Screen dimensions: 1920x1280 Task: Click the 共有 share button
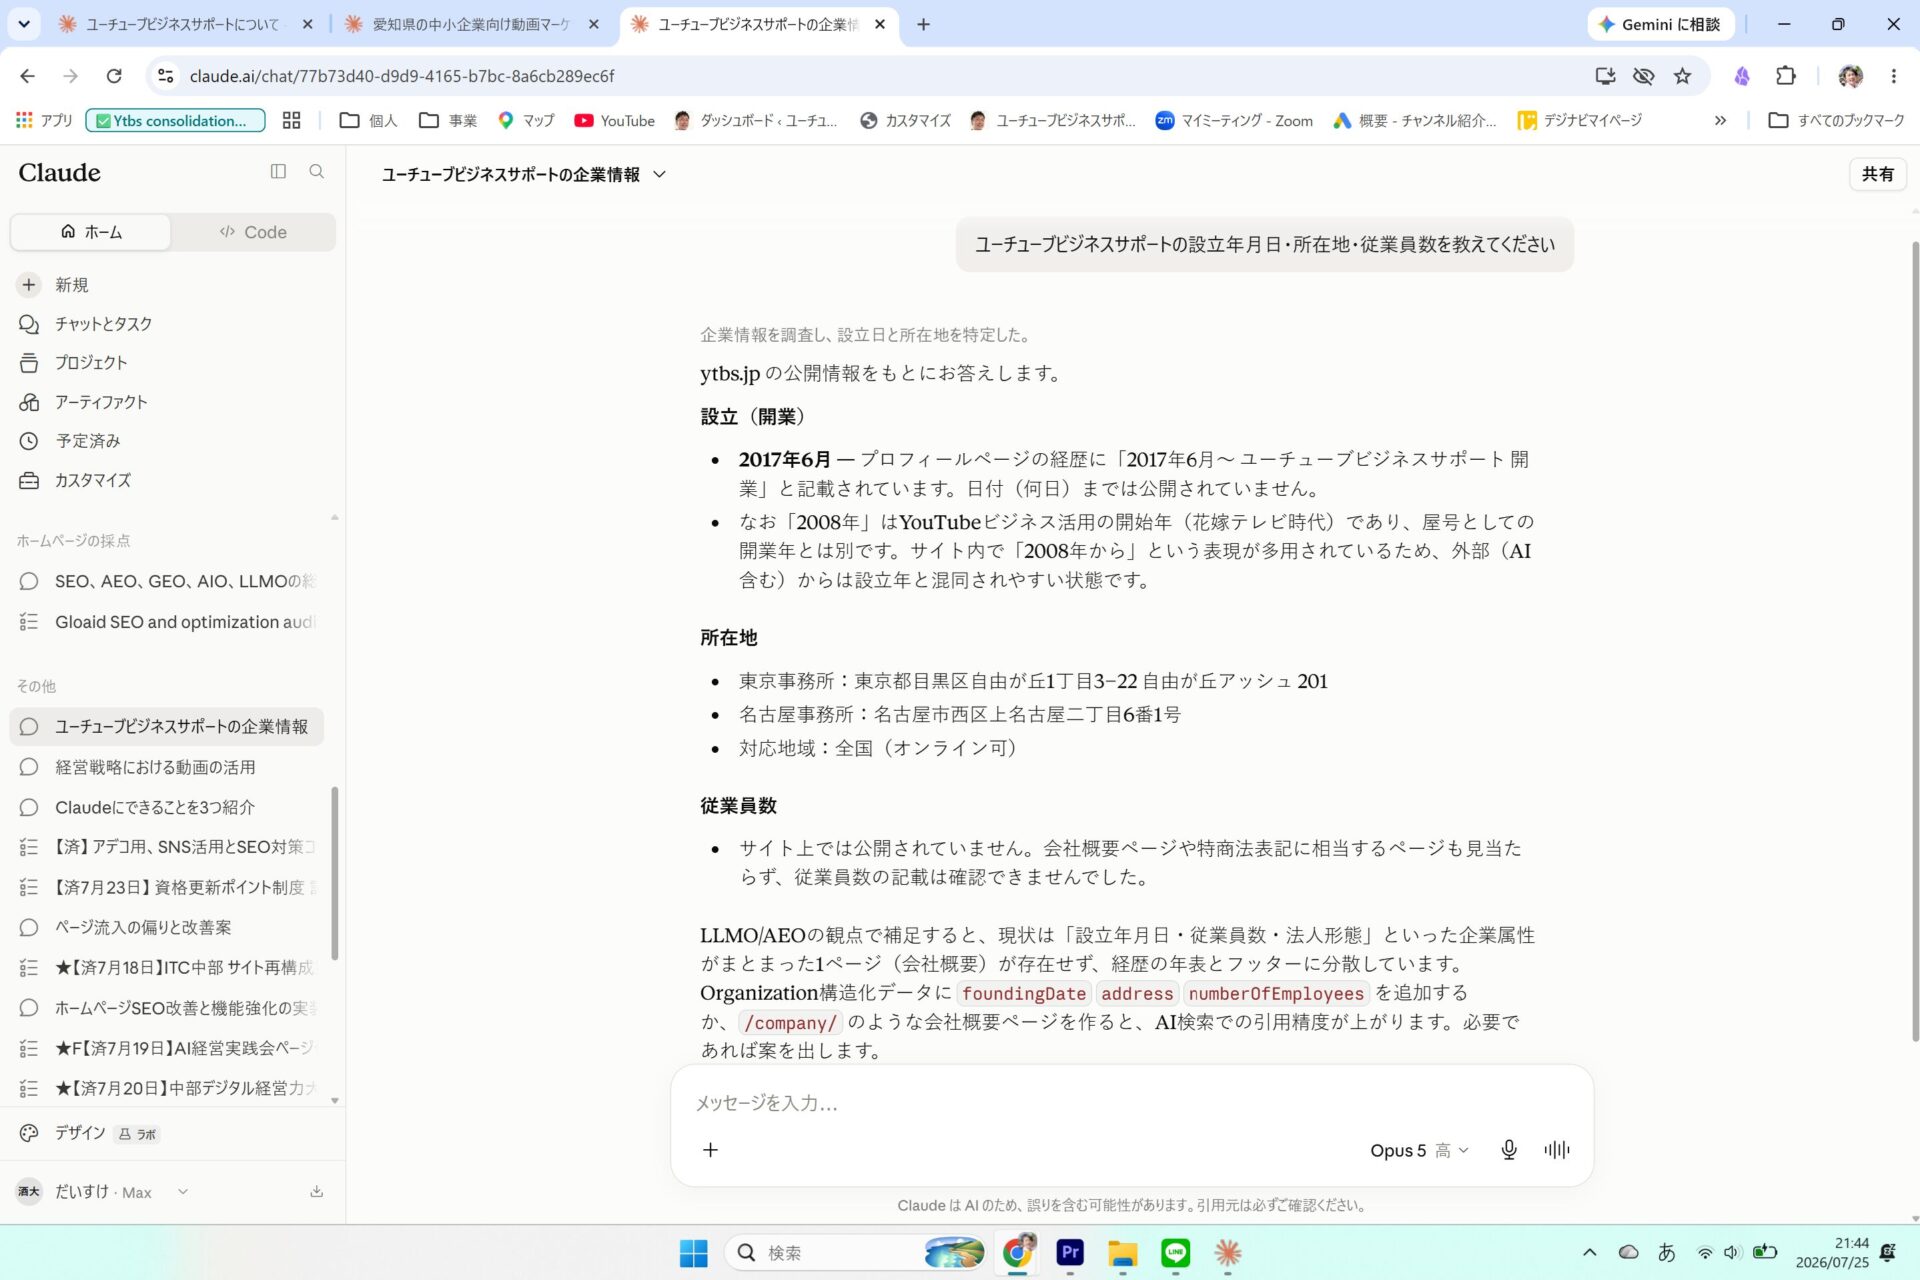tap(1877, 174)
